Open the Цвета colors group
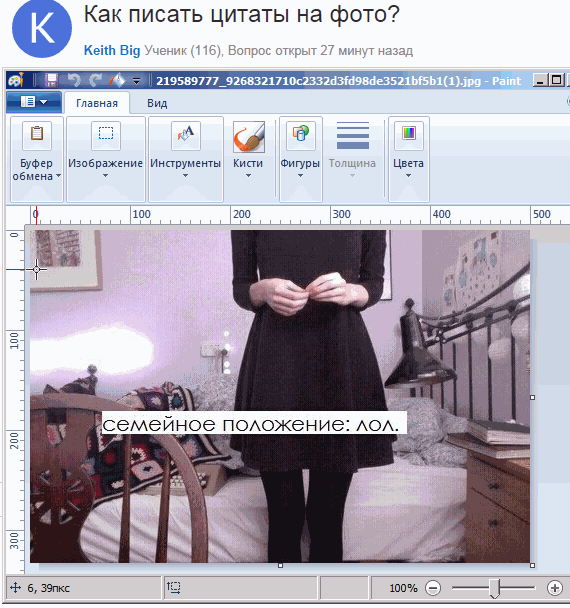This screenshot has height=608, width=570. pyautogui.click(x=408, y=159)
